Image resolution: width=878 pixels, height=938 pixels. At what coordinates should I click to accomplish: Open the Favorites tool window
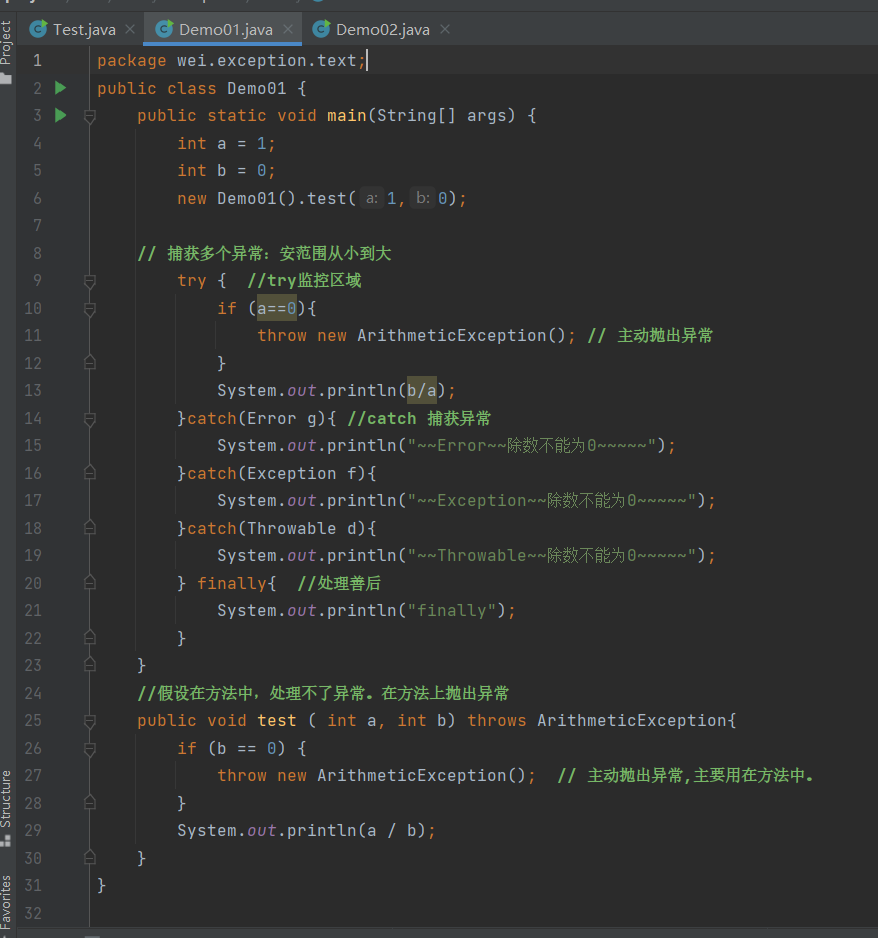[6, 901]
